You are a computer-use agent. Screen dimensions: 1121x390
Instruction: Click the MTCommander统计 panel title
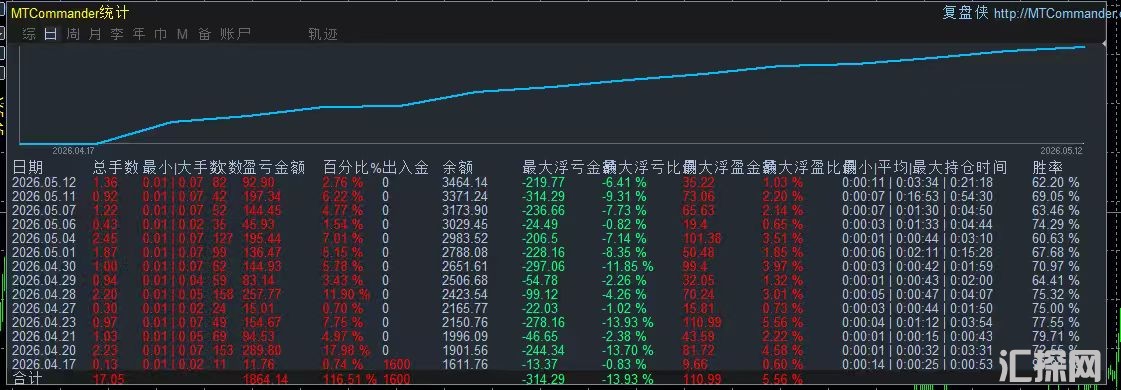point(71,14)
